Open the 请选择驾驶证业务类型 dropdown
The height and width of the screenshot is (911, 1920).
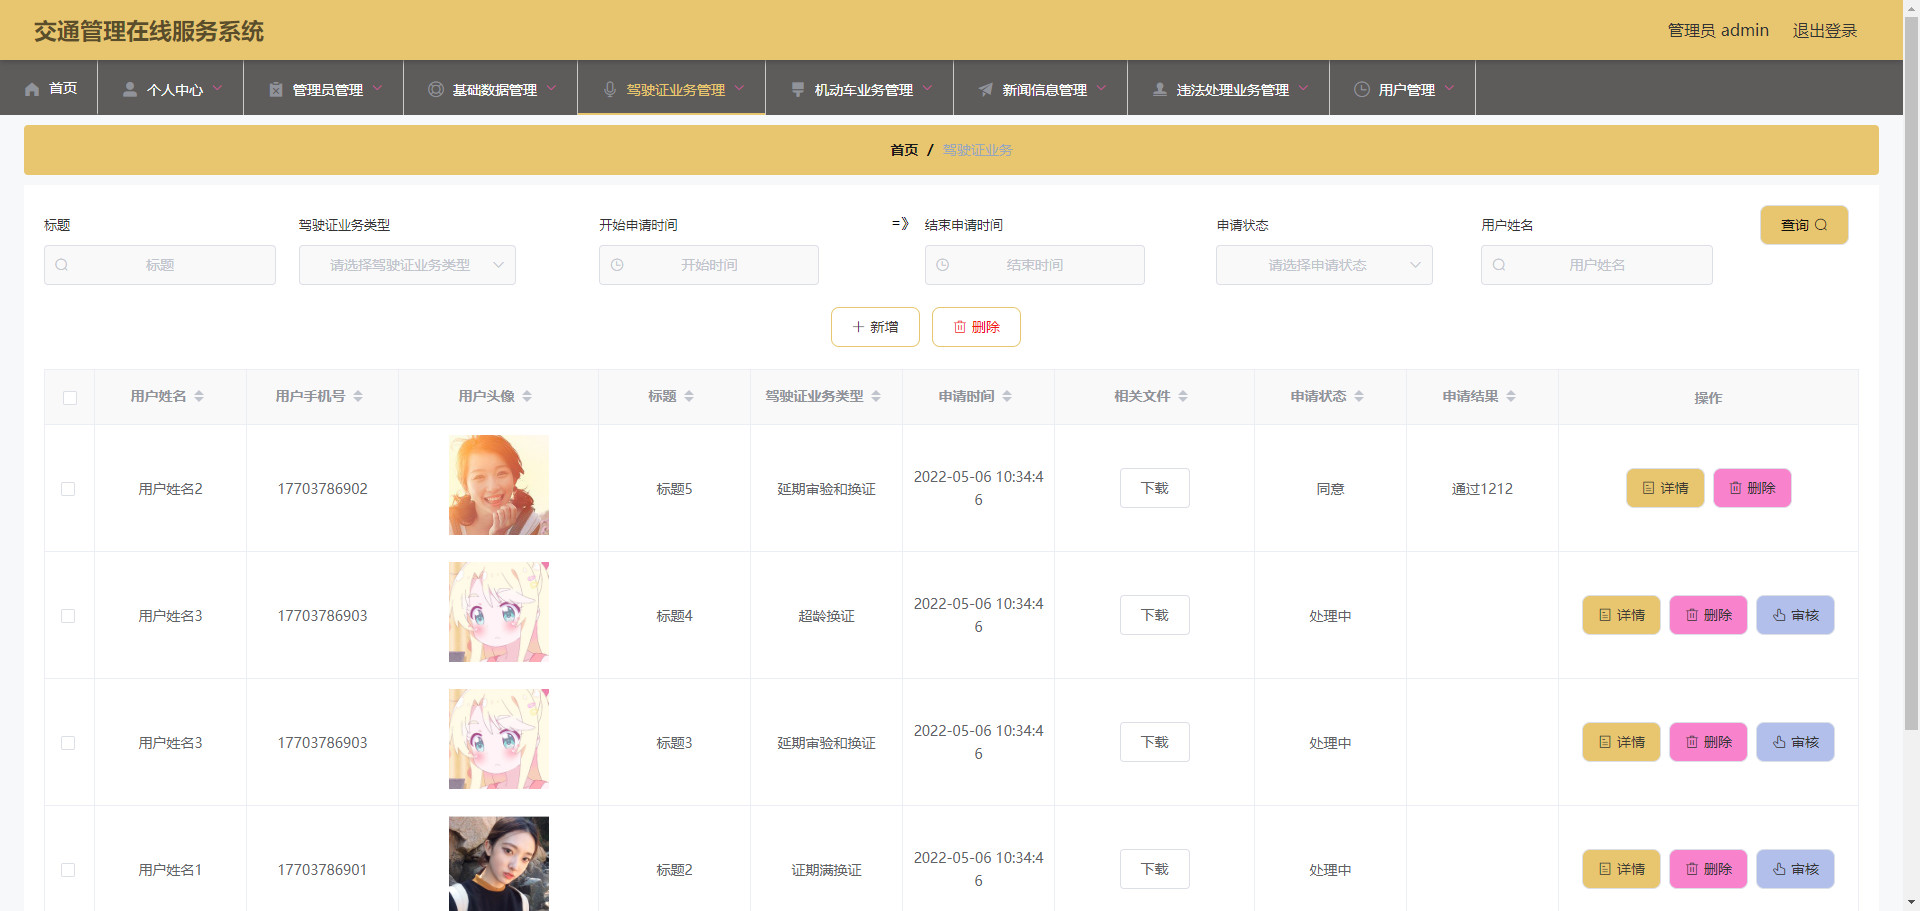point(407,265)
